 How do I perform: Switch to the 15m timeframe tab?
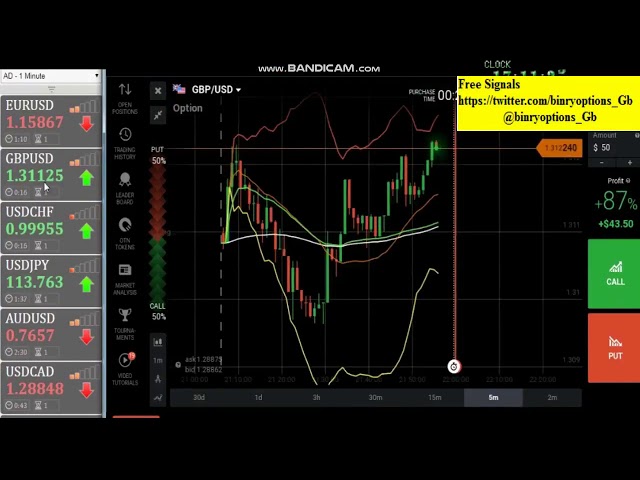click(434, 398)
